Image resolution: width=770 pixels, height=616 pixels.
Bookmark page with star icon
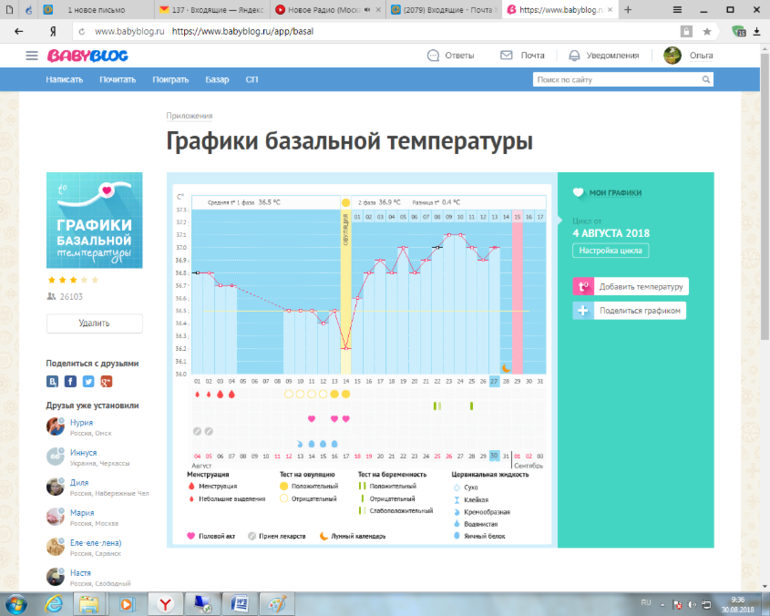coord(707,31)
